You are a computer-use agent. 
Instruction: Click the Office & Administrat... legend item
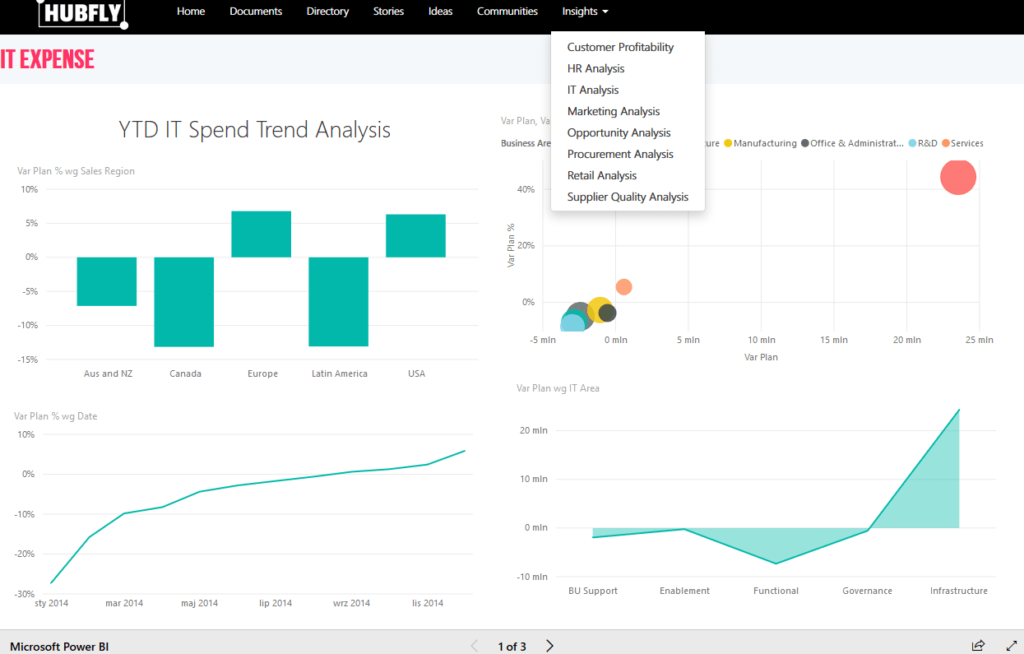point(852,143)
